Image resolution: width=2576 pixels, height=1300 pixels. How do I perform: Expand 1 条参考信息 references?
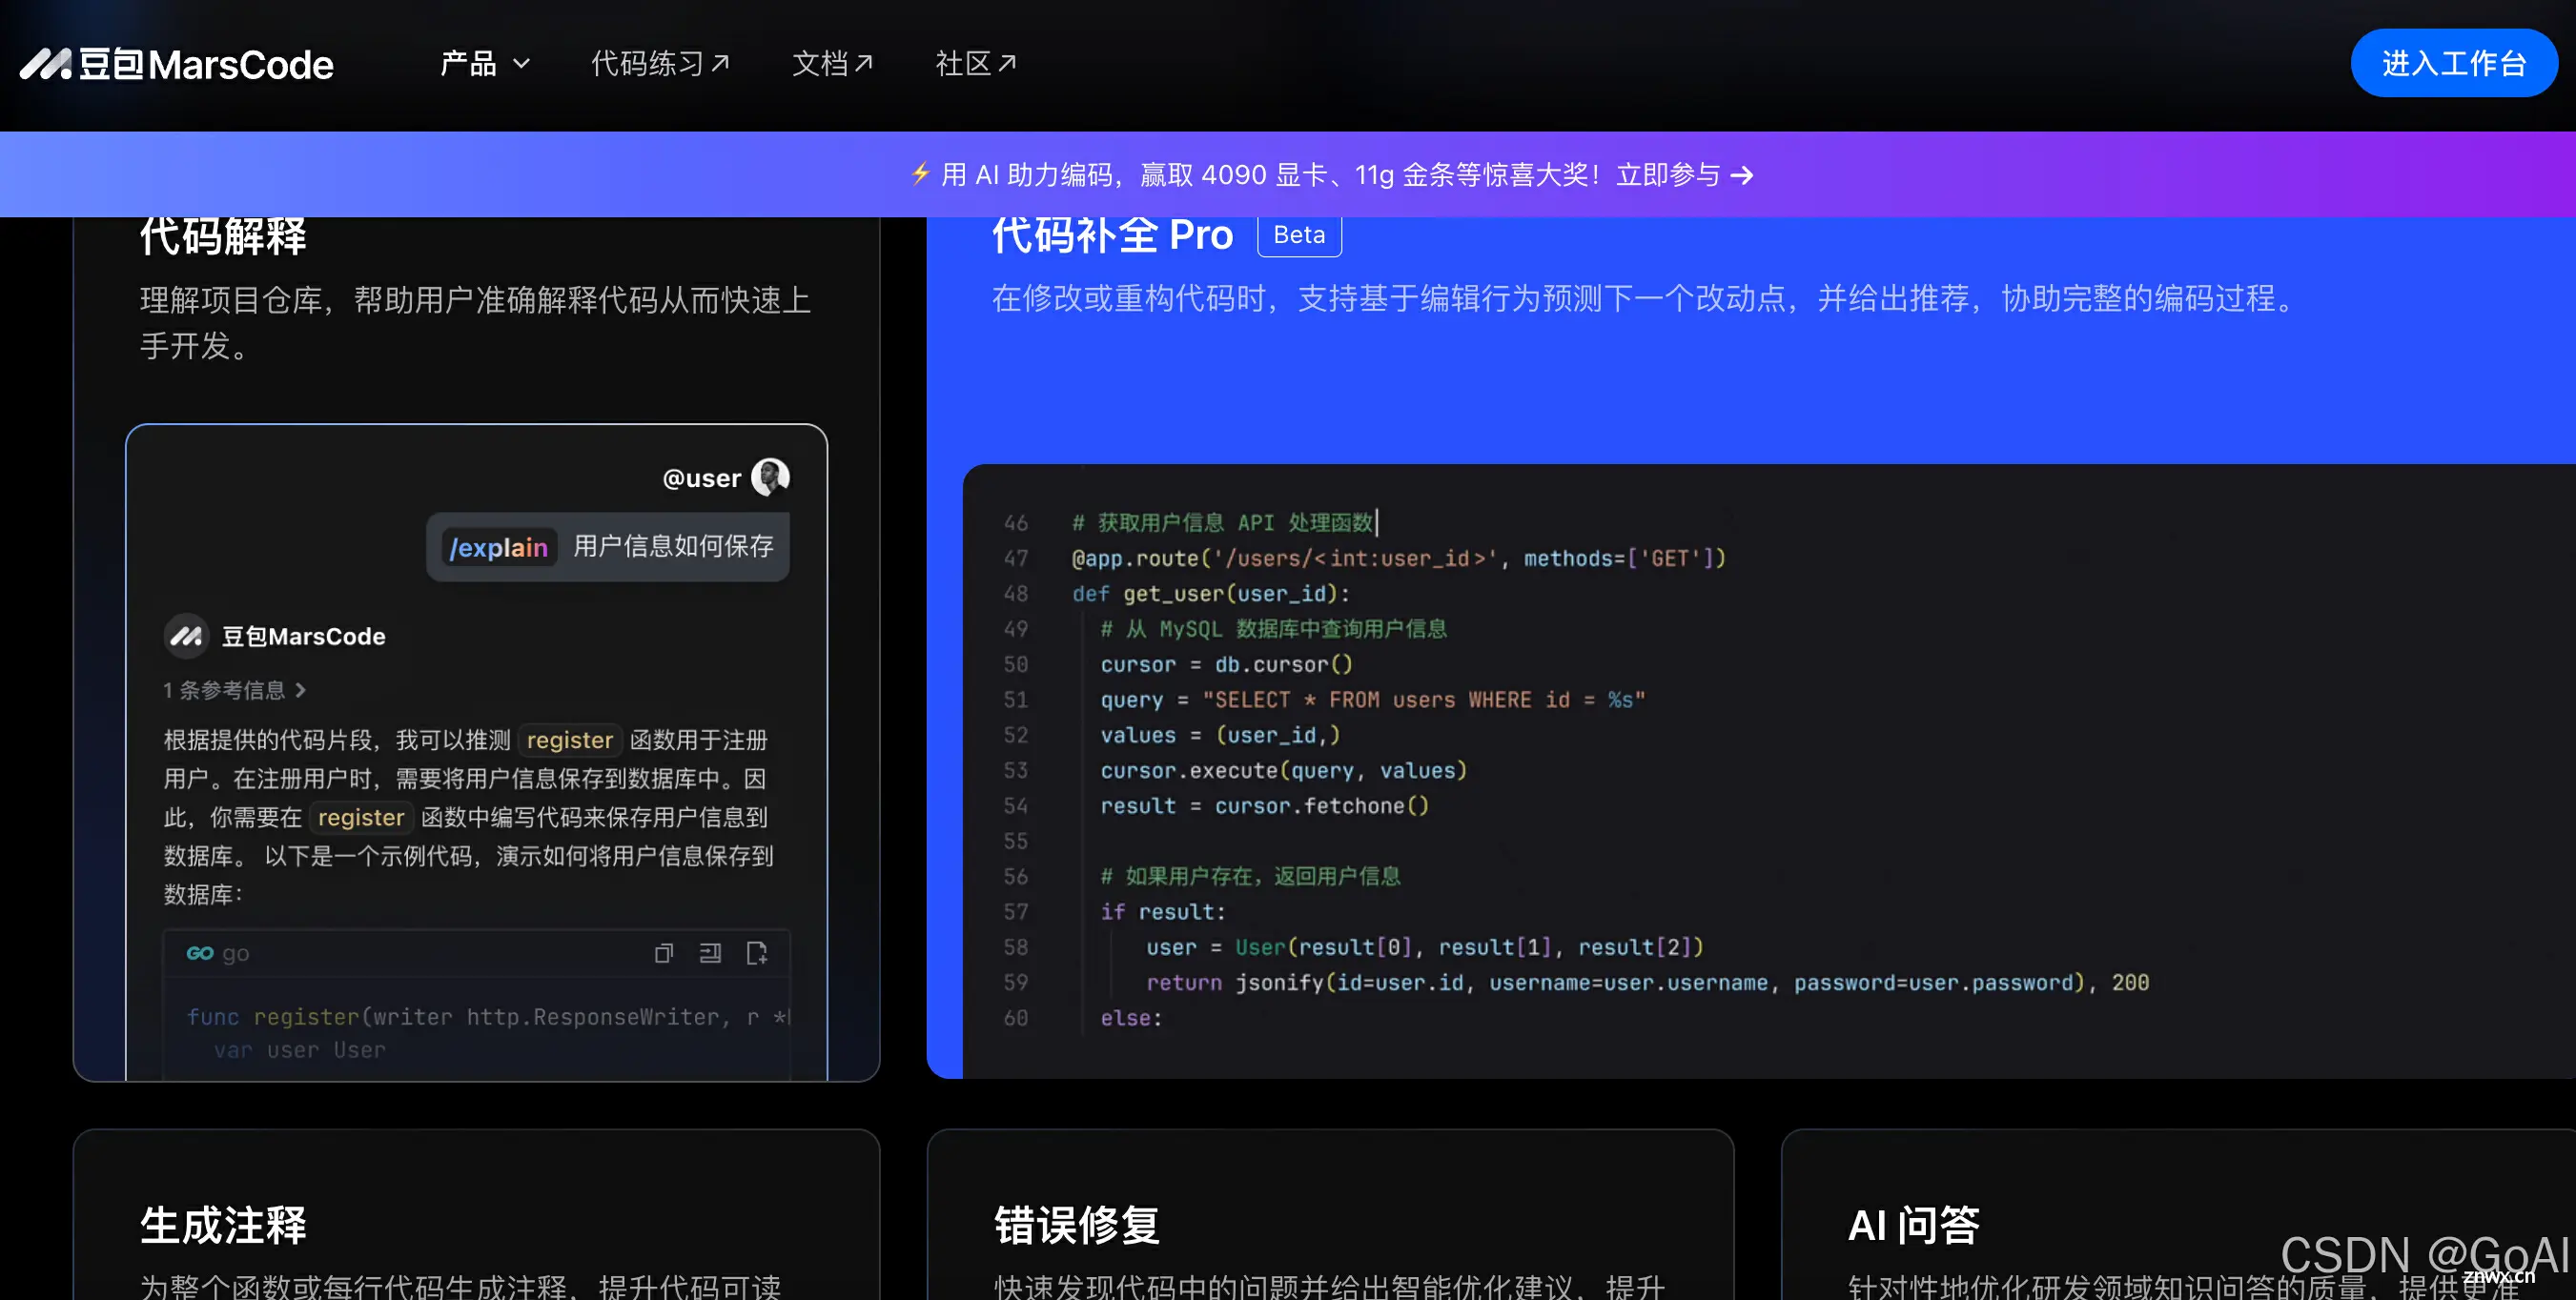click(x=235, y=690)
